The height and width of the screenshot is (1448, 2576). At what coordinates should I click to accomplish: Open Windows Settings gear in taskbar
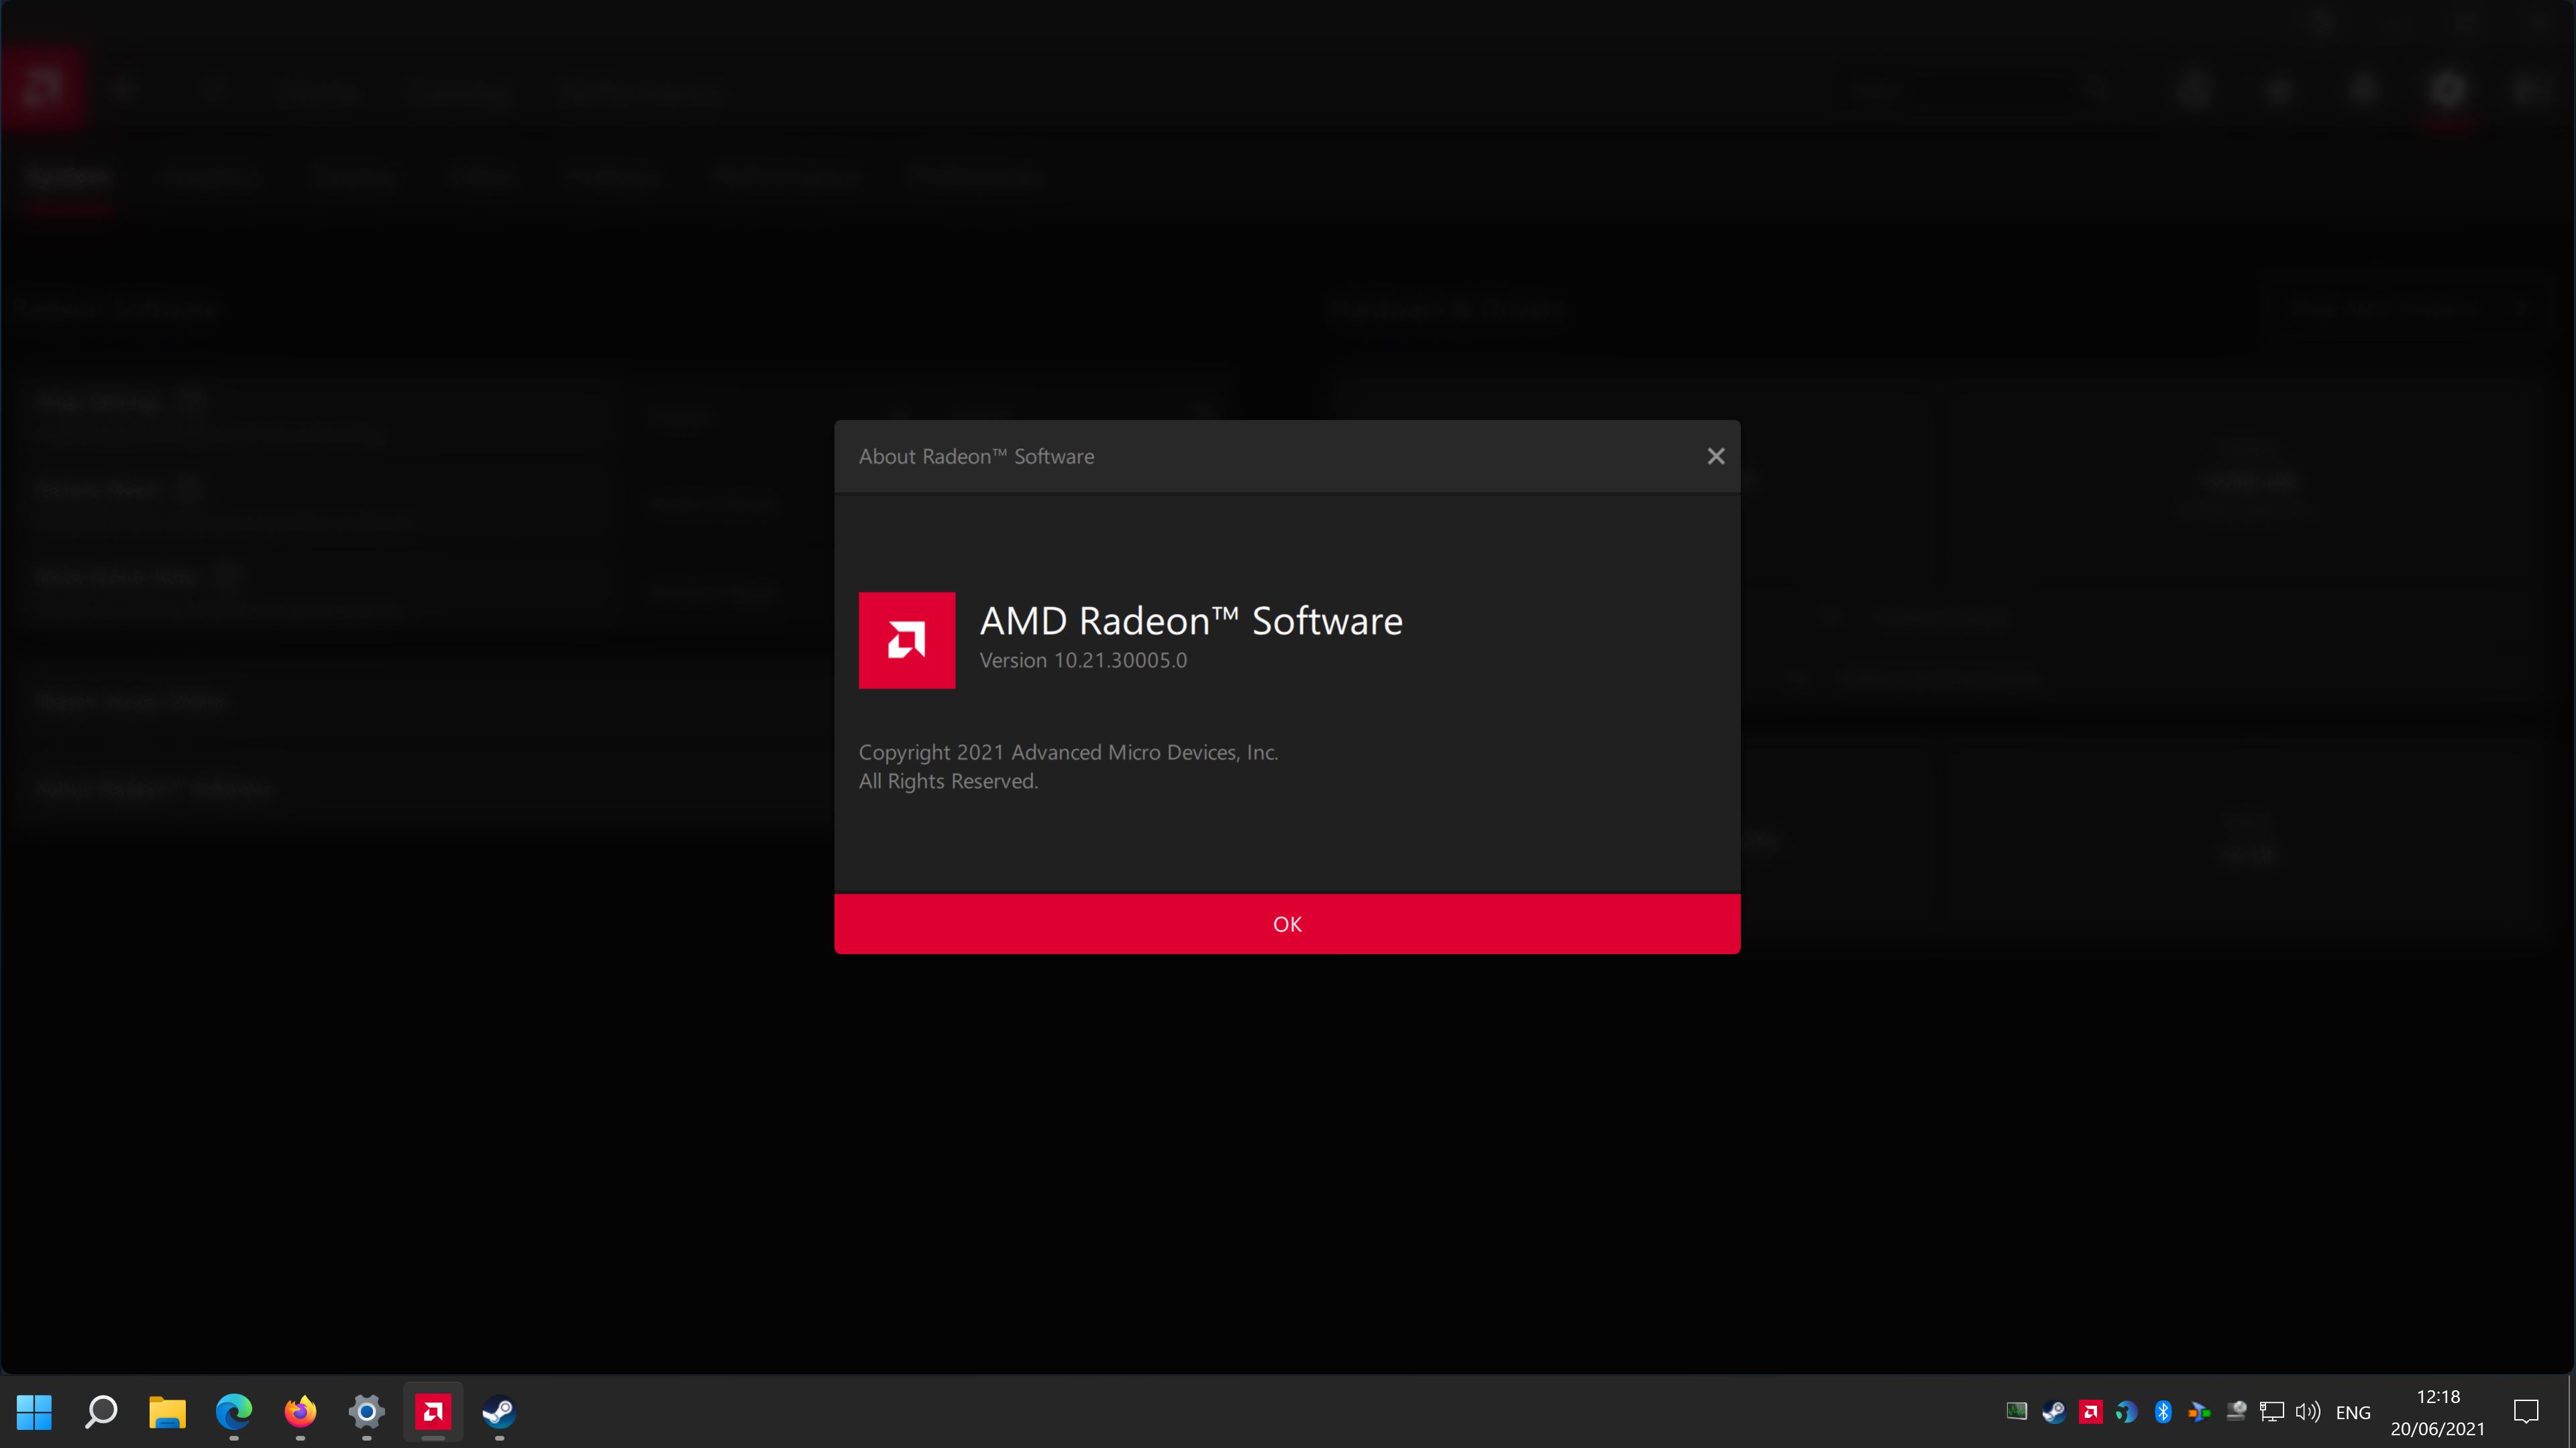[x=366, y=1411]
